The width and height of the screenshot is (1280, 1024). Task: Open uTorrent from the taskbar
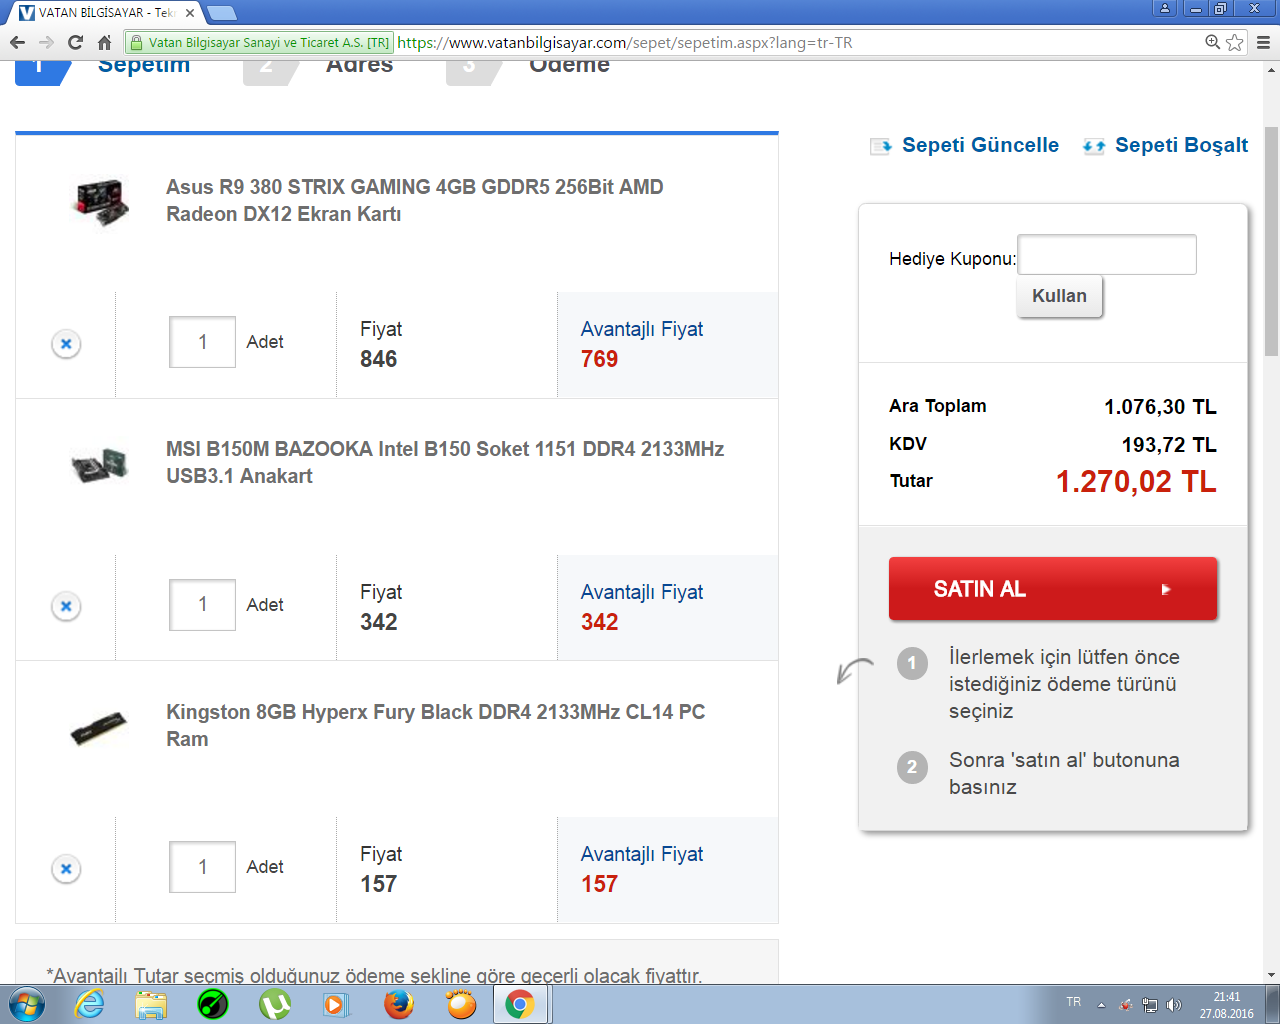pyautogui.click(x=275, y=1004)
